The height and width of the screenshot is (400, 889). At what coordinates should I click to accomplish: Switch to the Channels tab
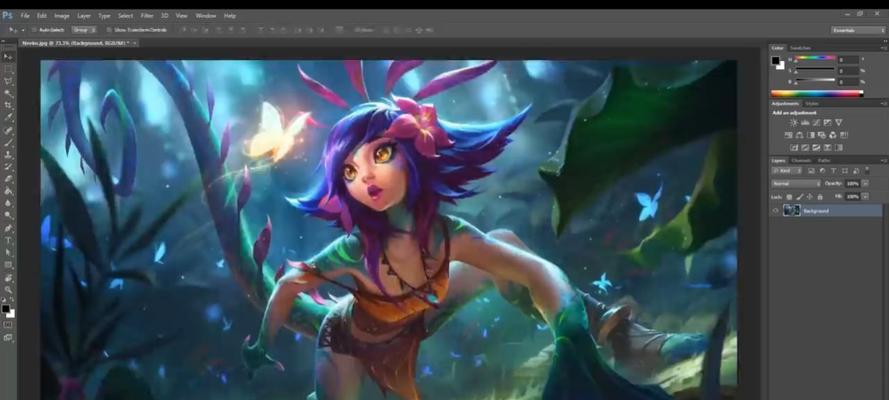point(802,161)
